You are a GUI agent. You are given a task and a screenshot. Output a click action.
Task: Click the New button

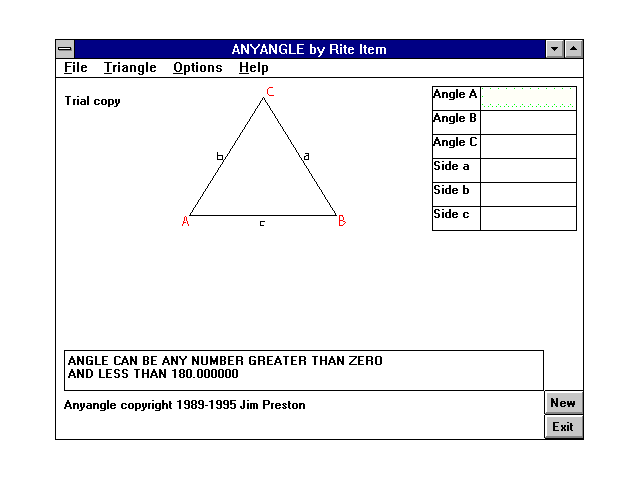[x=563, y=403]
